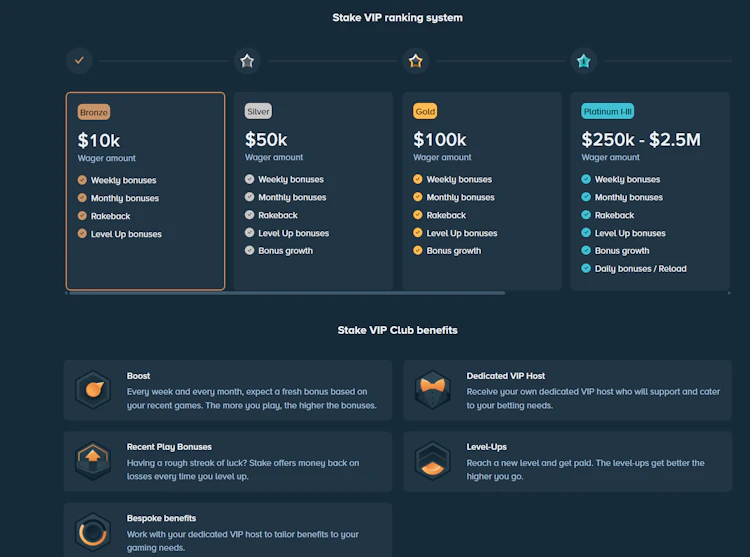
Task: Click Platinum Level Up bonuses text
Action: point(630,233)
